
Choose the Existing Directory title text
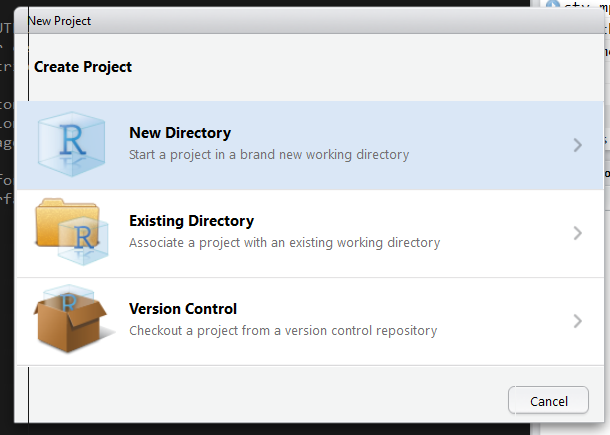click(191, 221)
